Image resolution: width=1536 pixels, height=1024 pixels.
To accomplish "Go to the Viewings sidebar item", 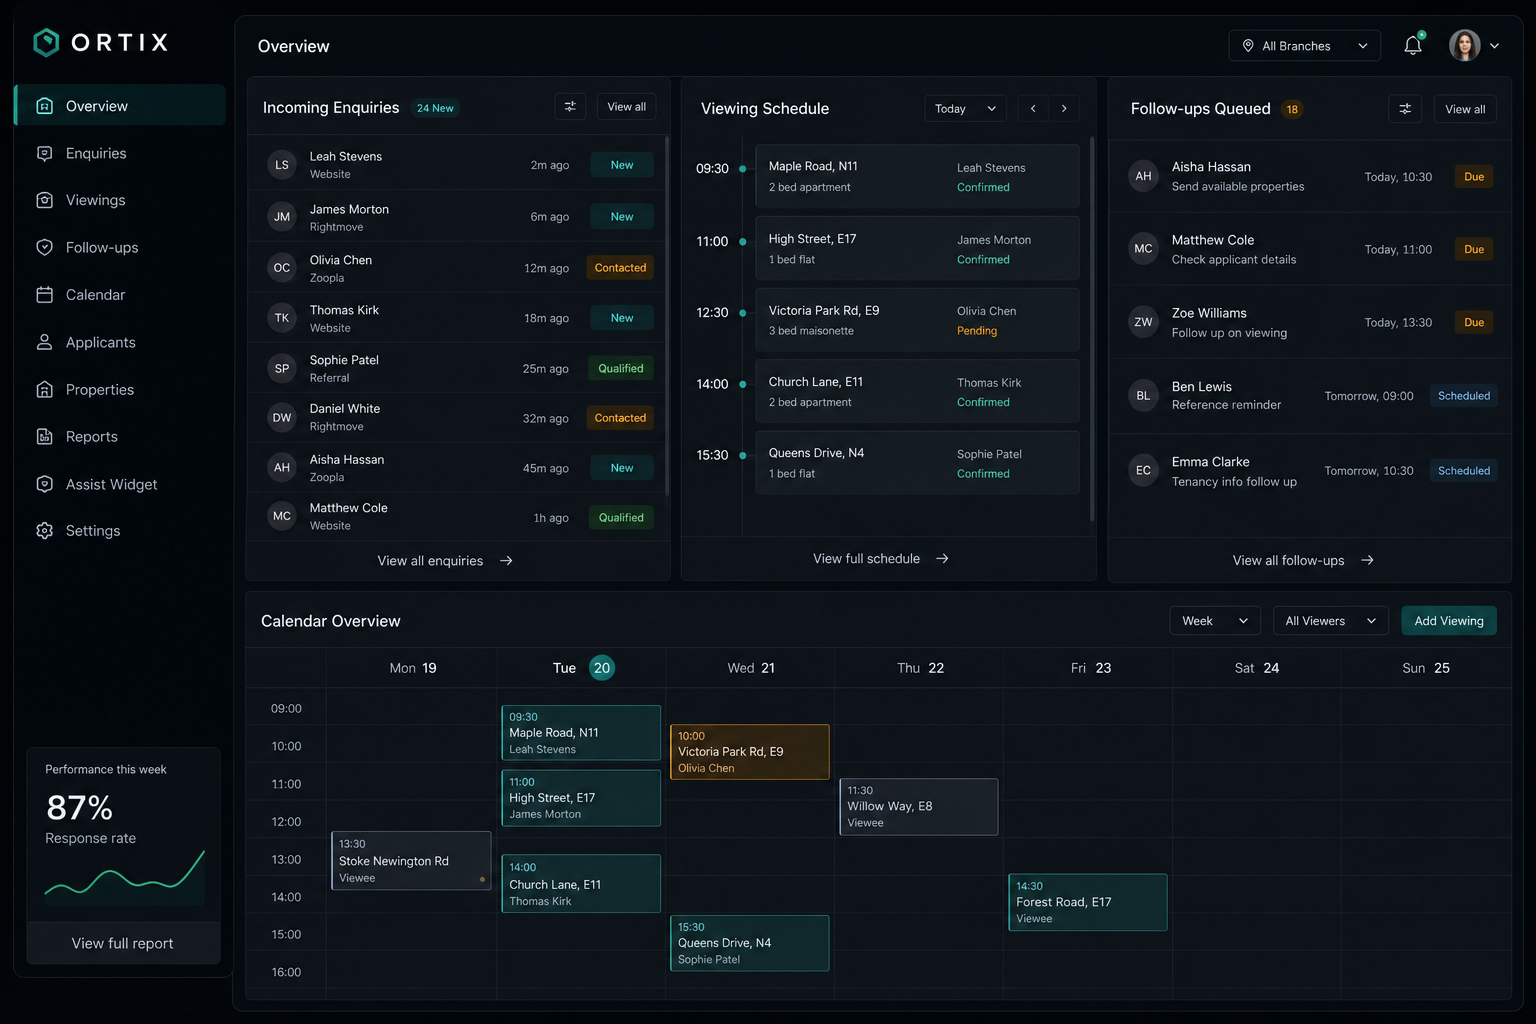I will click(x=120, y=200).
